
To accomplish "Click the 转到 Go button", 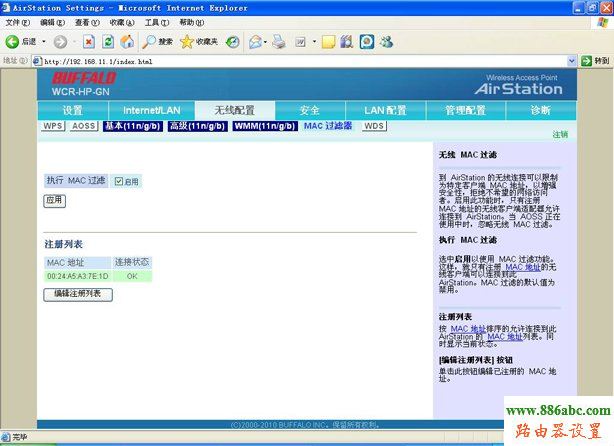I will (x=600, y=61).
